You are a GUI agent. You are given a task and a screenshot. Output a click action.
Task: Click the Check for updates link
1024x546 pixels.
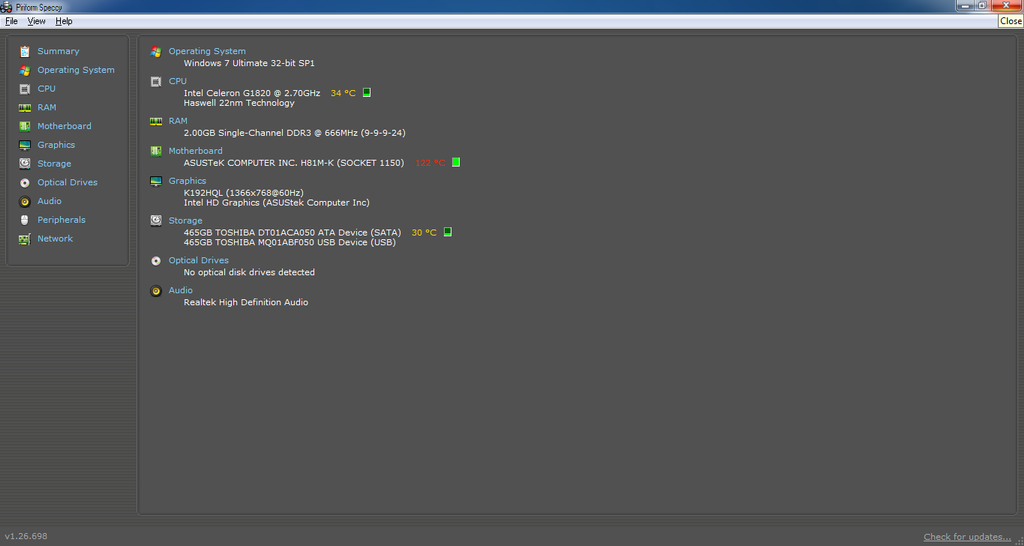coord(967,537)
